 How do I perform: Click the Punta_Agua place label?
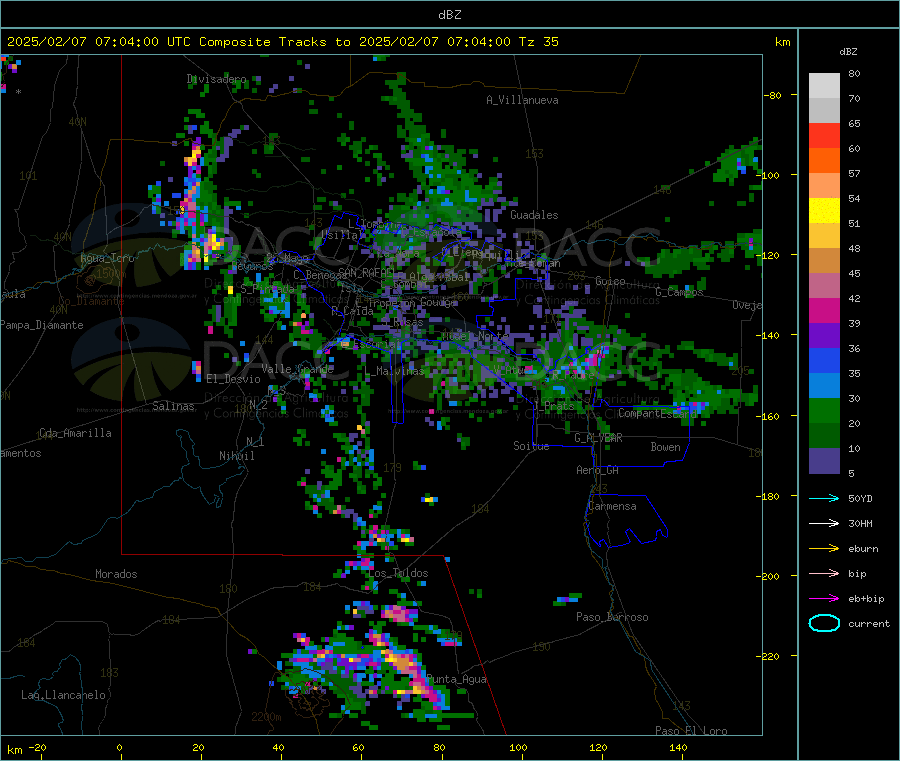click(456, 680)
